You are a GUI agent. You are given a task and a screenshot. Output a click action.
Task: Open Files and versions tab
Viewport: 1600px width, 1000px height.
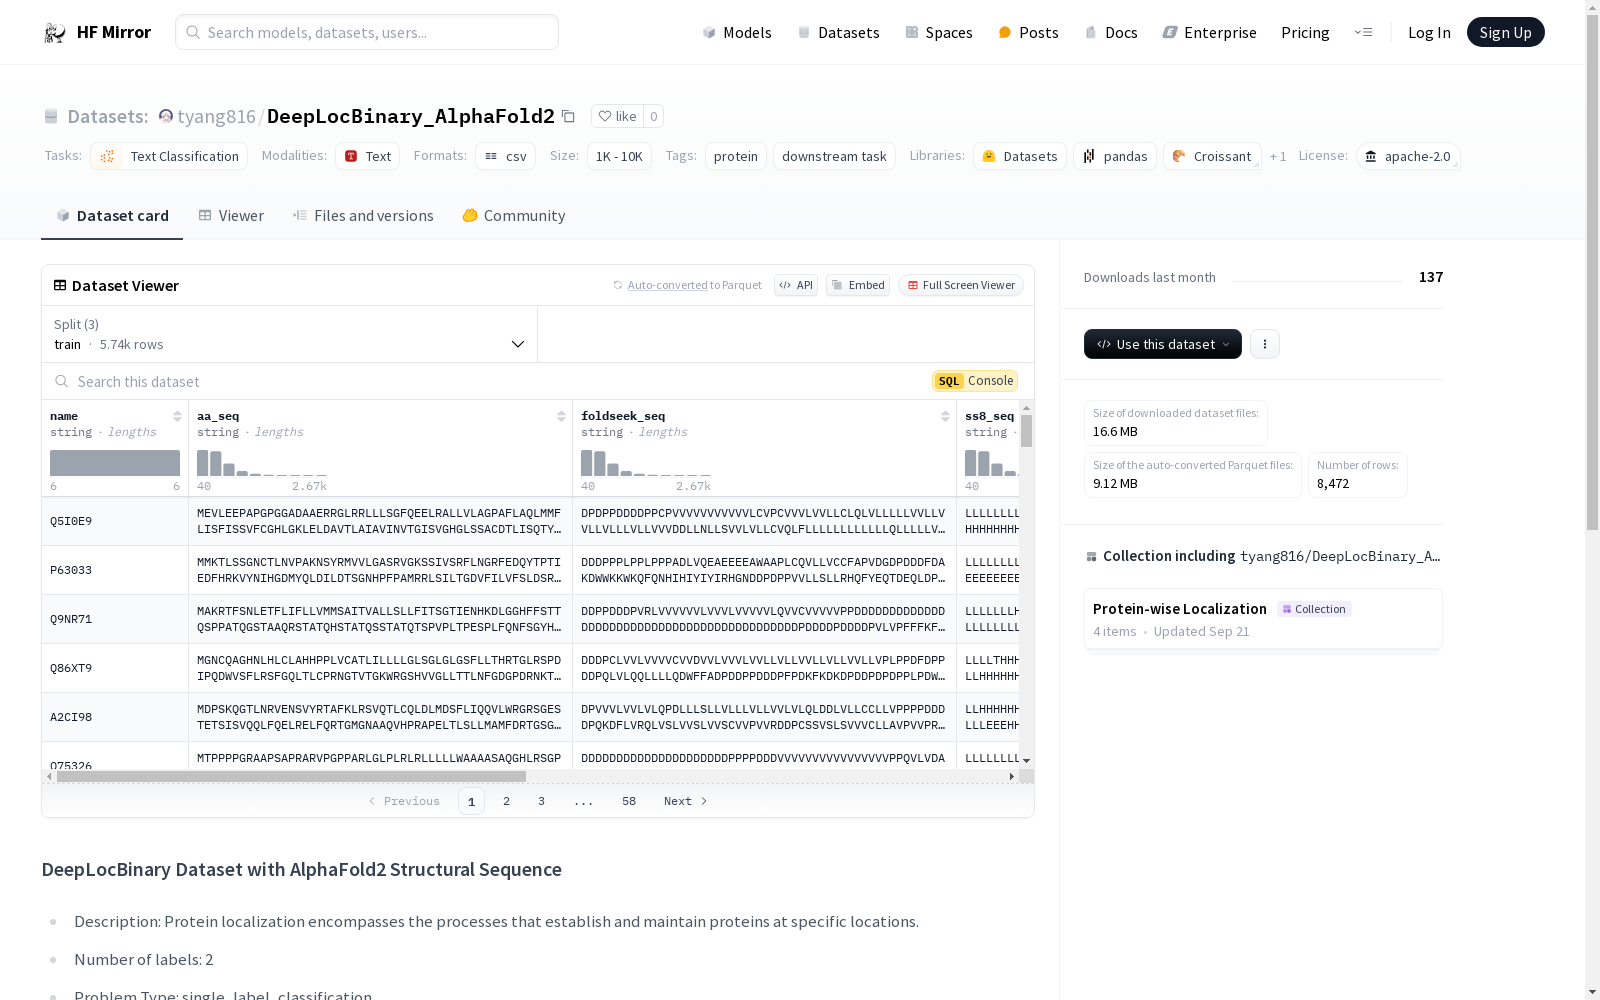(x=363, y=216)
